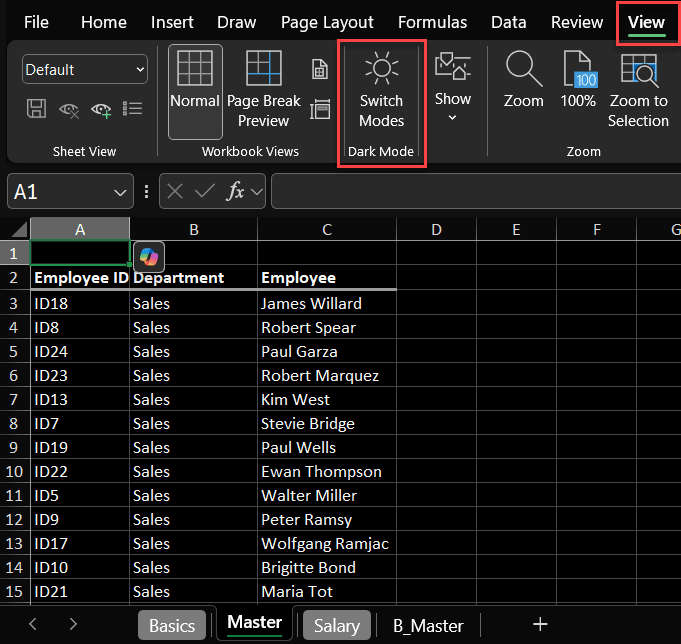Select the Normal workbook view
The width and height of the screenshot is (681, 644).
(x=195, y=92)
